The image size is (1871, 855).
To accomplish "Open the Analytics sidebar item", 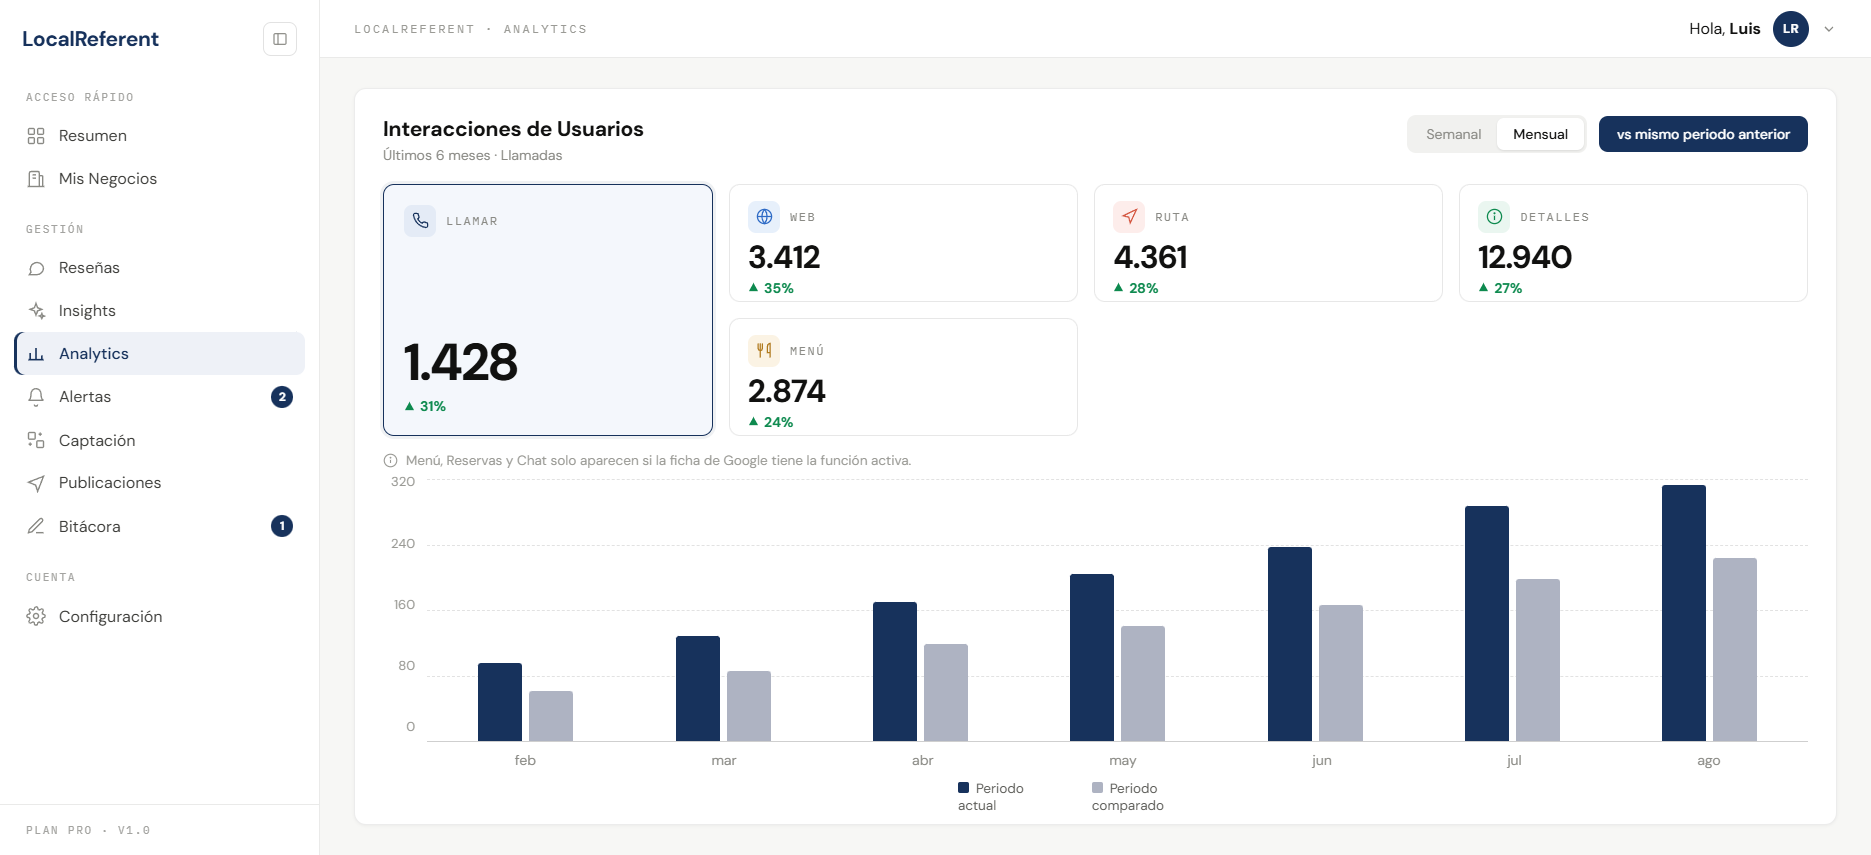I will click(160, 354).
